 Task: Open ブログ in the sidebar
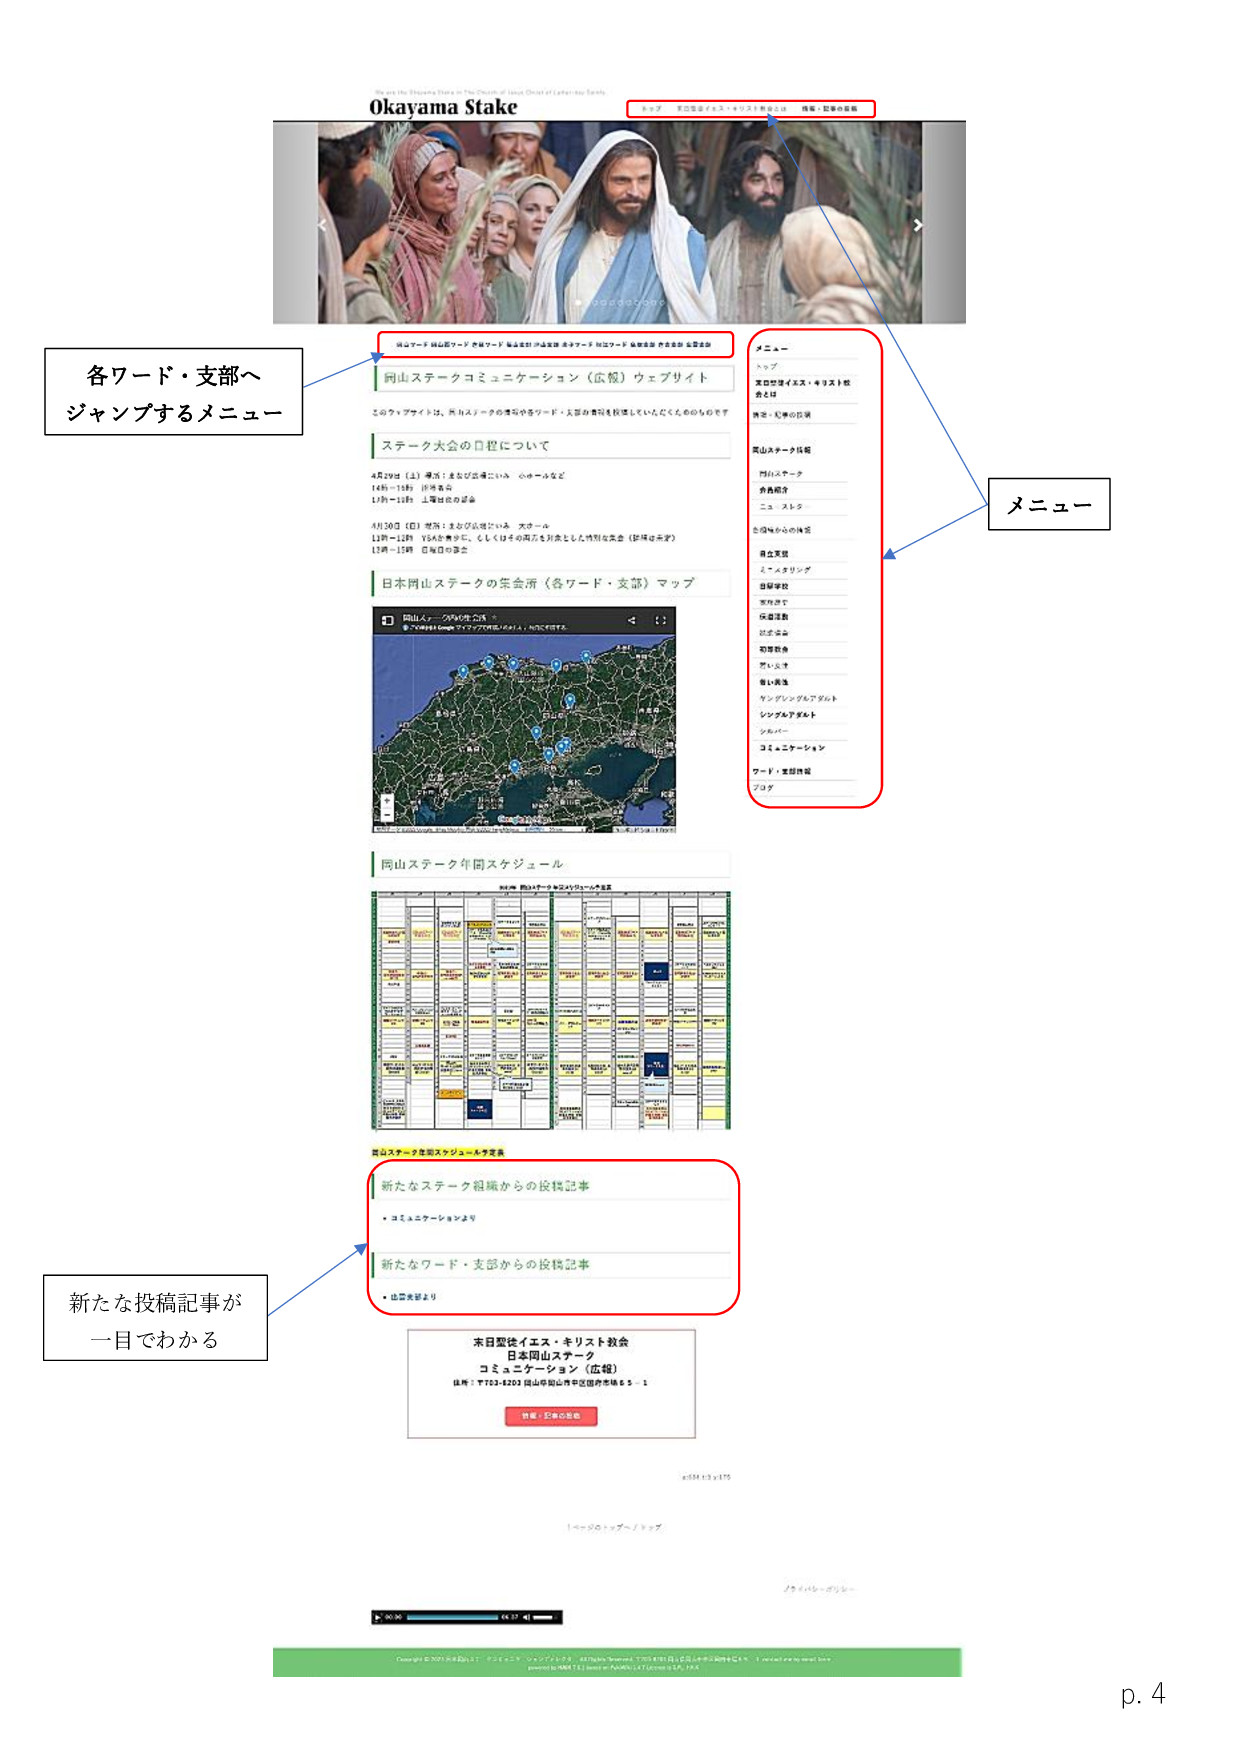point(764,788)
